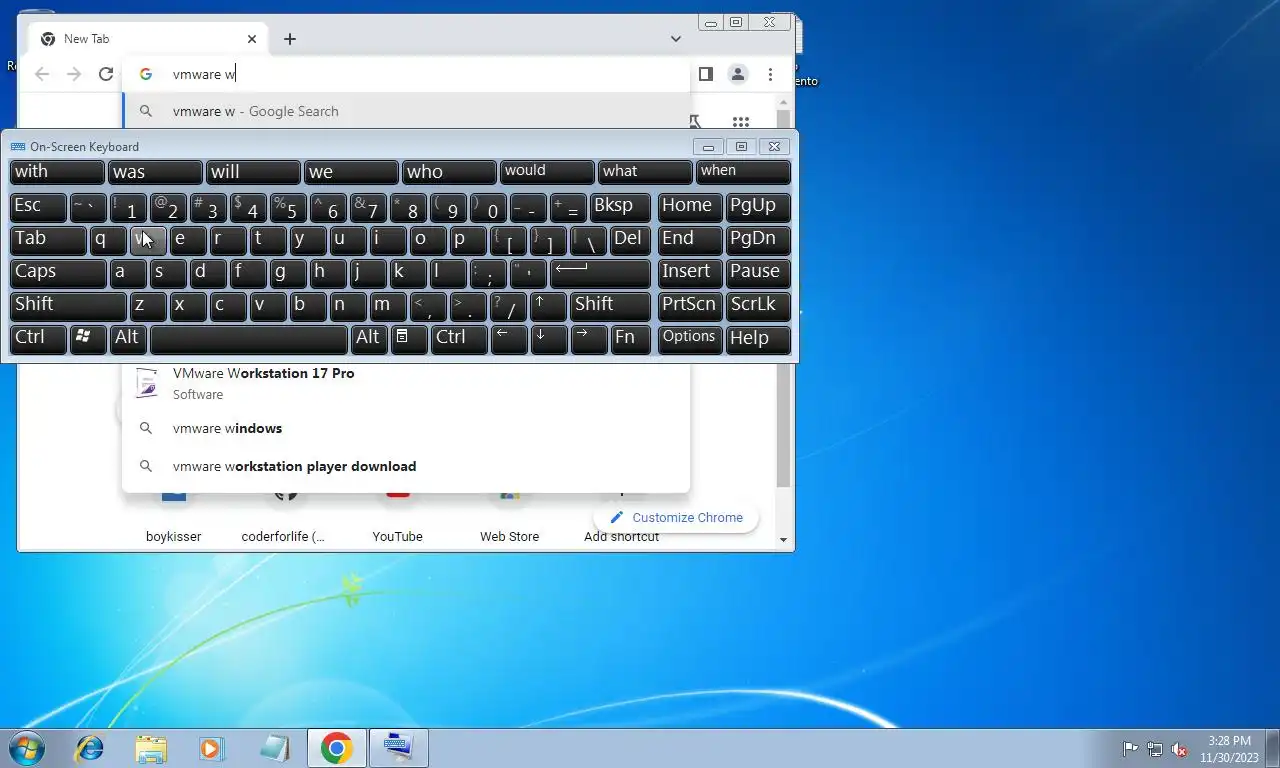Click the Tab key on keyboard
This screenshot has height=768, width=1280.
tap(48, 240)
